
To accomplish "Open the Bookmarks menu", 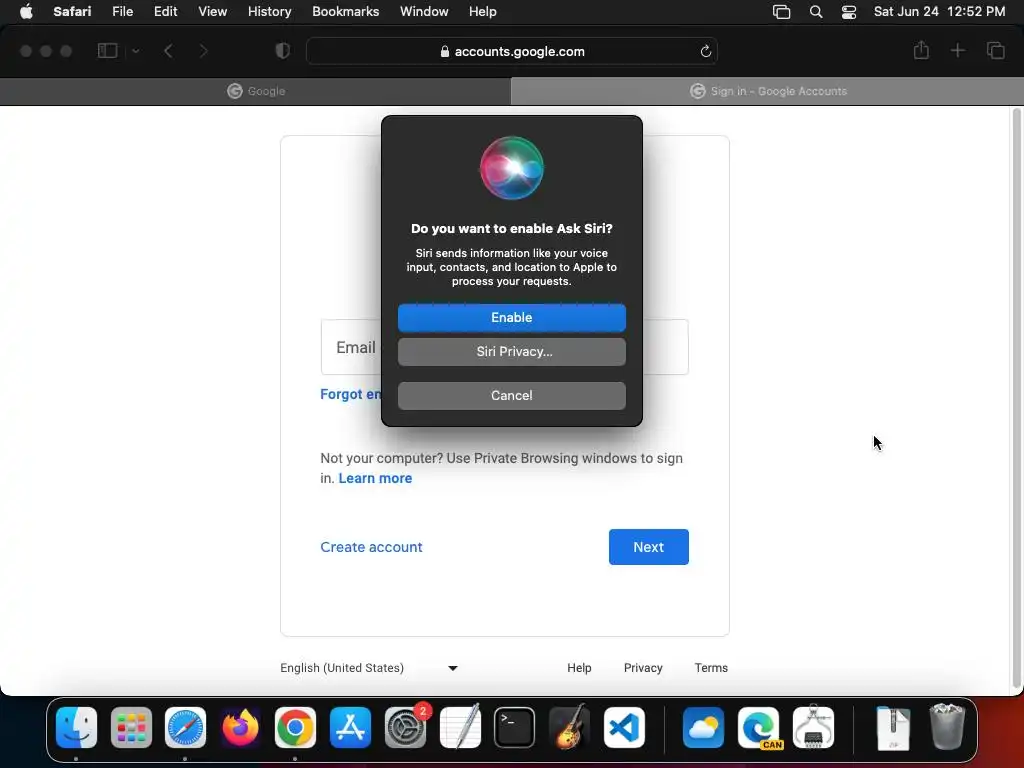I will [x=345, y=12].
